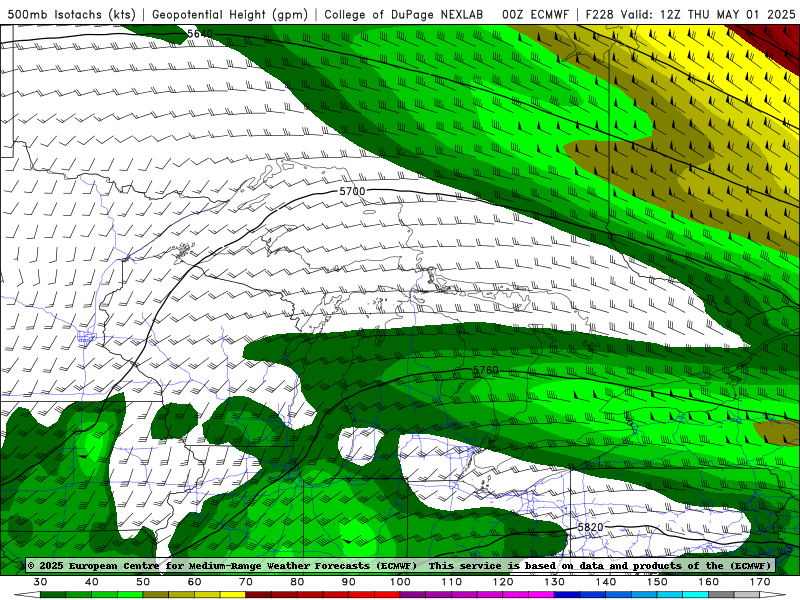
Task: Click the dark blue swatch right of 130
Action: click(567, 595)
